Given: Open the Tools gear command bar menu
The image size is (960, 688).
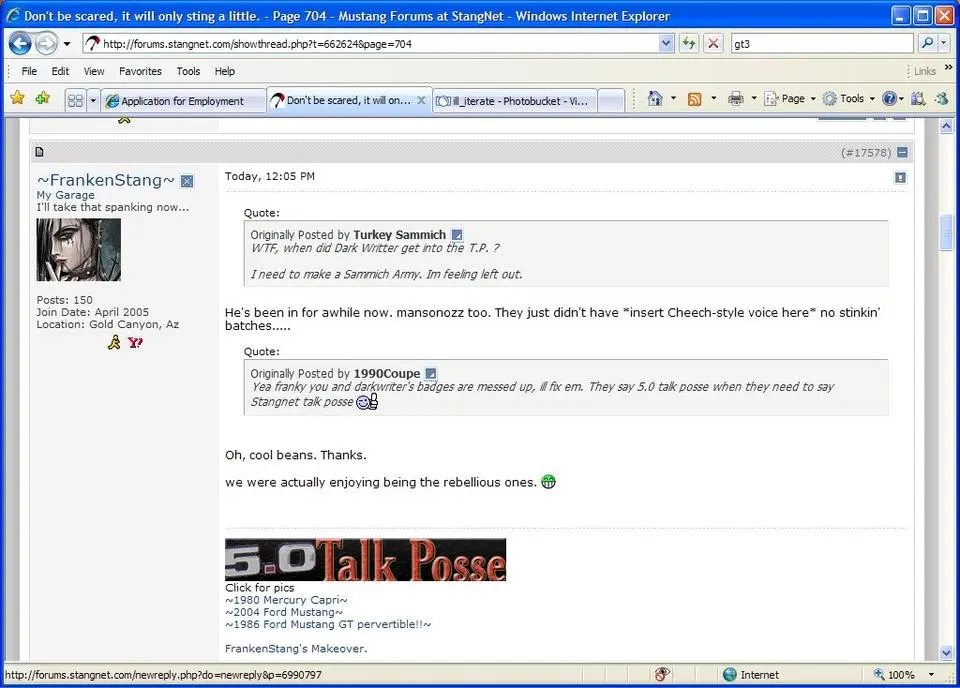Looking at the screenshot, I should pos(849,99).
